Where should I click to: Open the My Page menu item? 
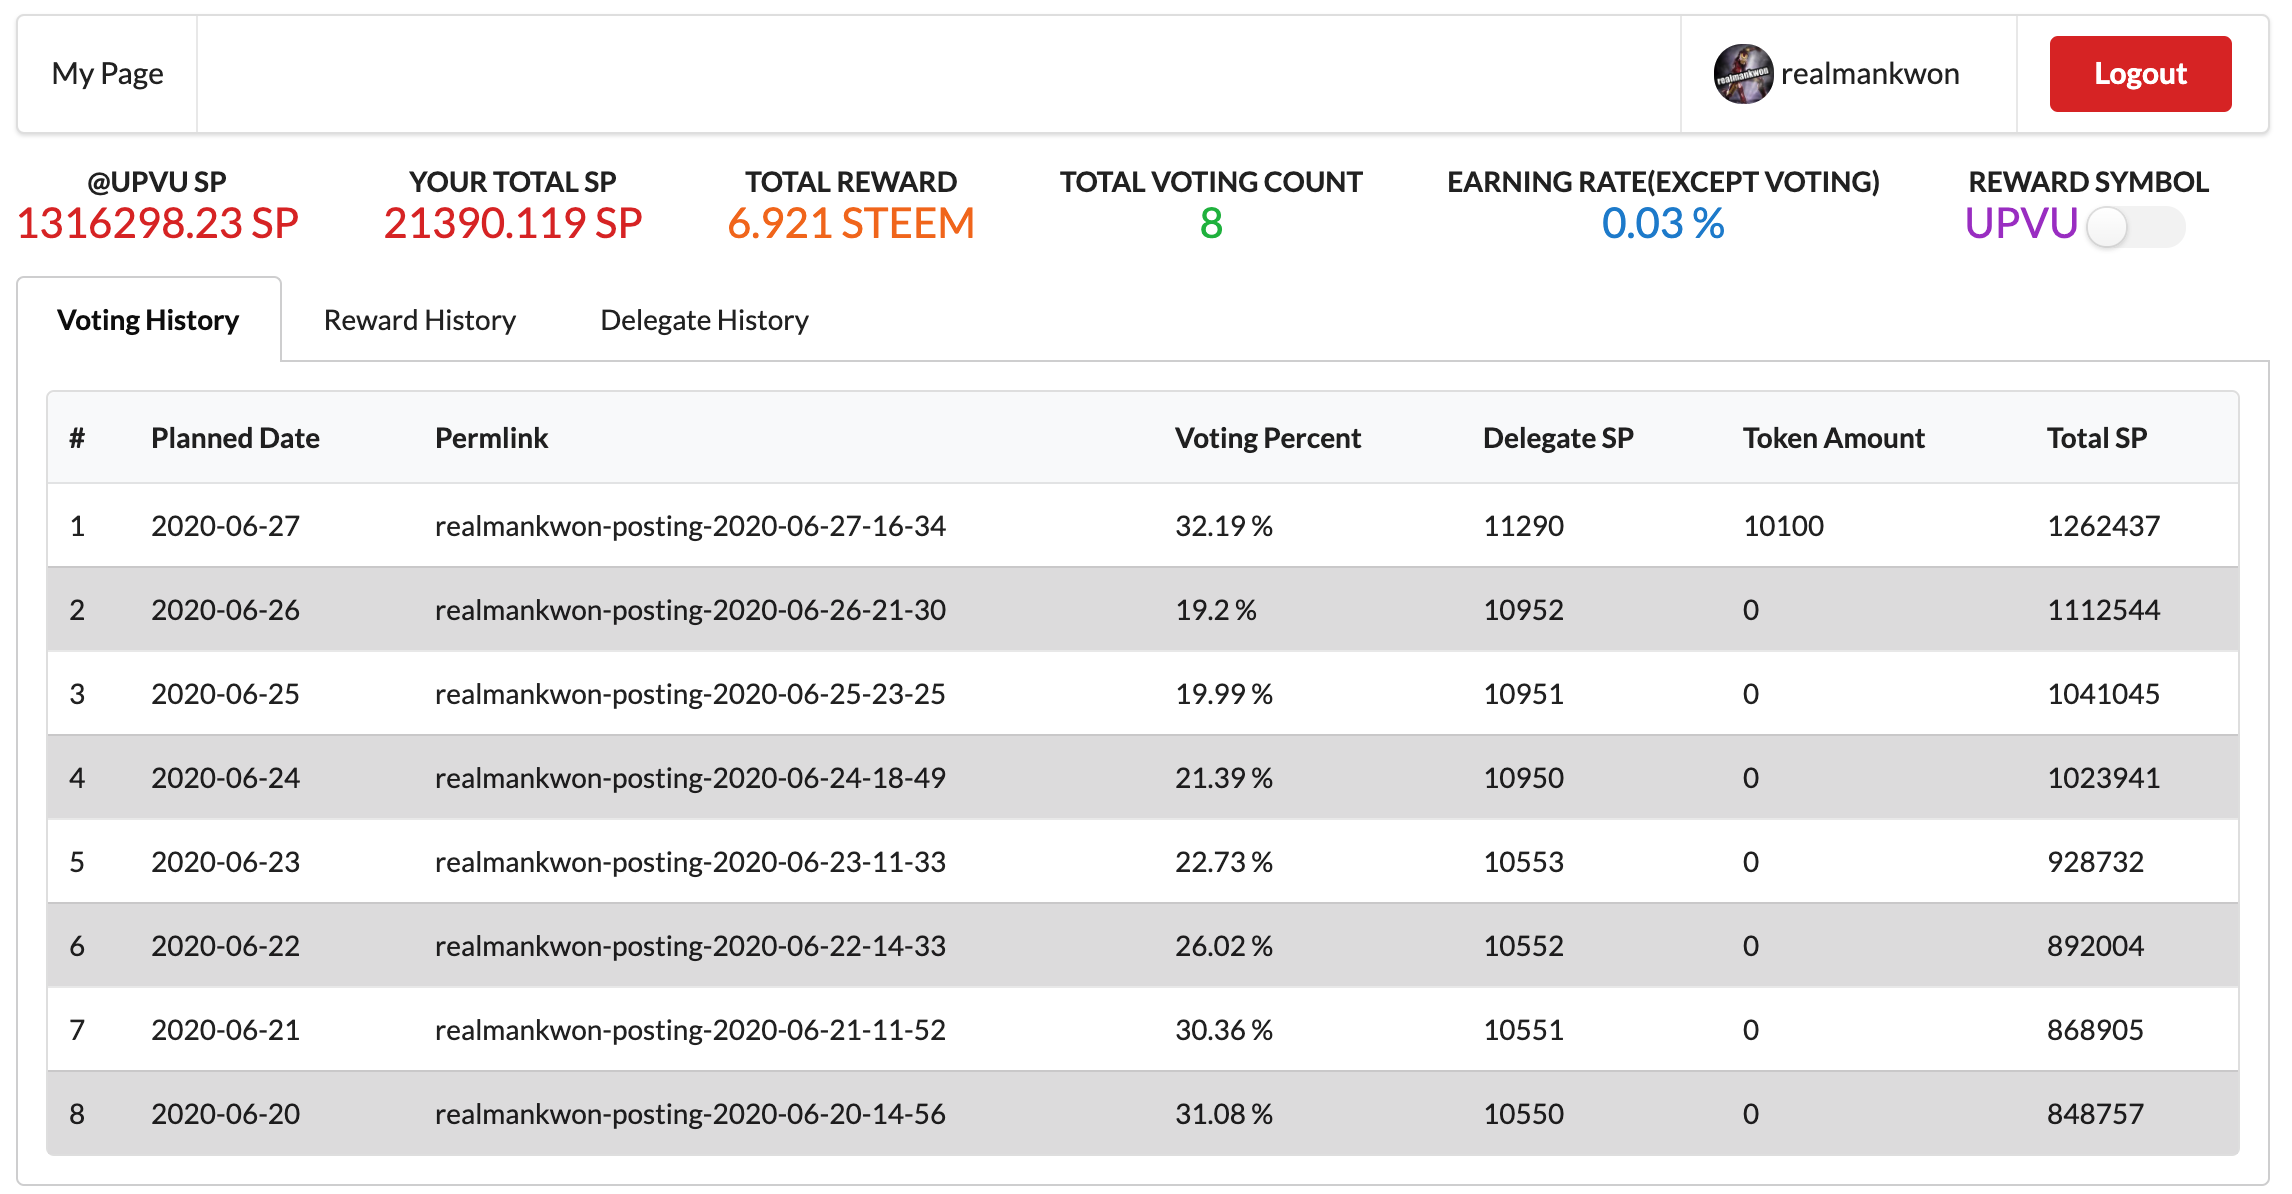(x=108, y=74)
